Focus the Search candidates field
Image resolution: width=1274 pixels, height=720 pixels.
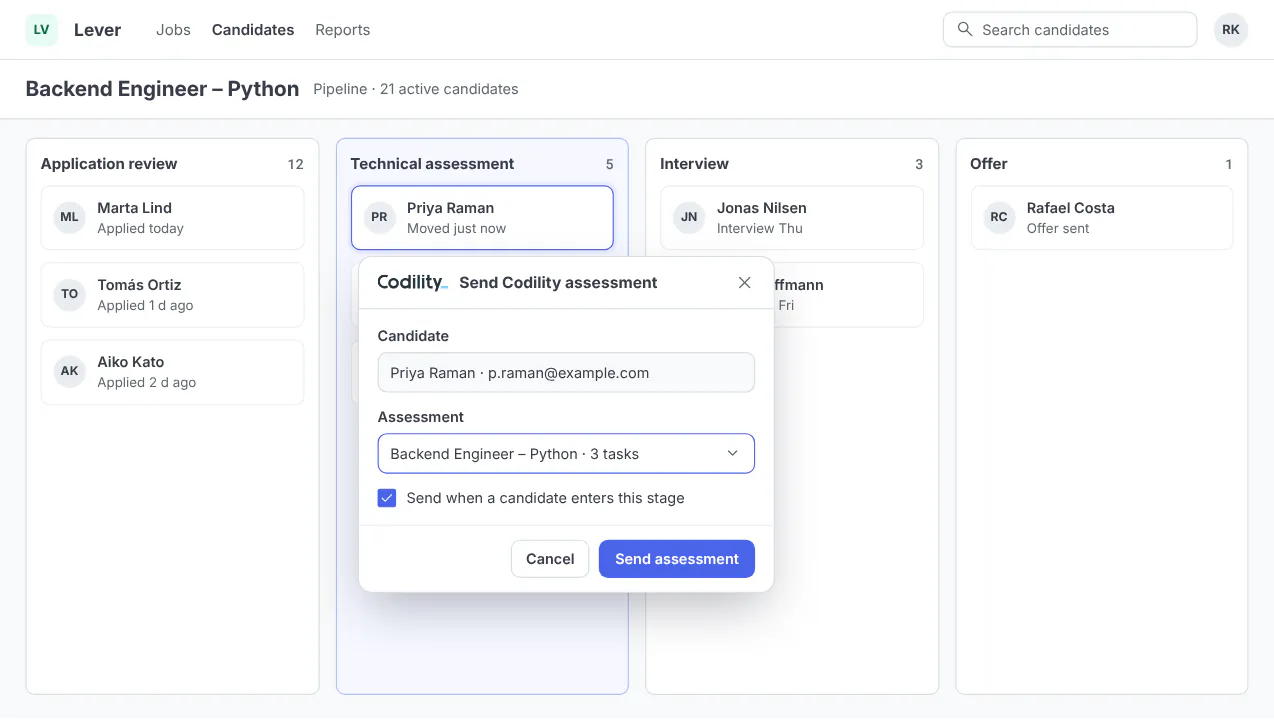1070,30
